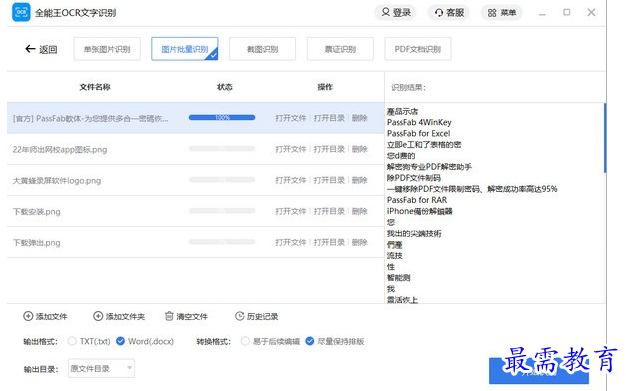This screenshot has height=391, width=626.
Task: Open file for 22年师出网校app图标.png
Action: pyautogui.click(x=291, y=149)
